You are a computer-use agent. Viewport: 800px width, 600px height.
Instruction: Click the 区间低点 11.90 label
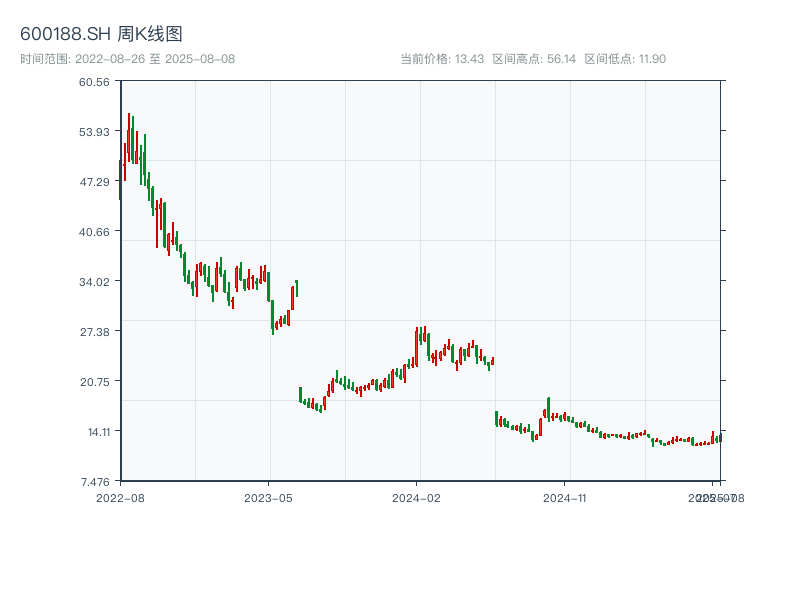coord(625,59)
